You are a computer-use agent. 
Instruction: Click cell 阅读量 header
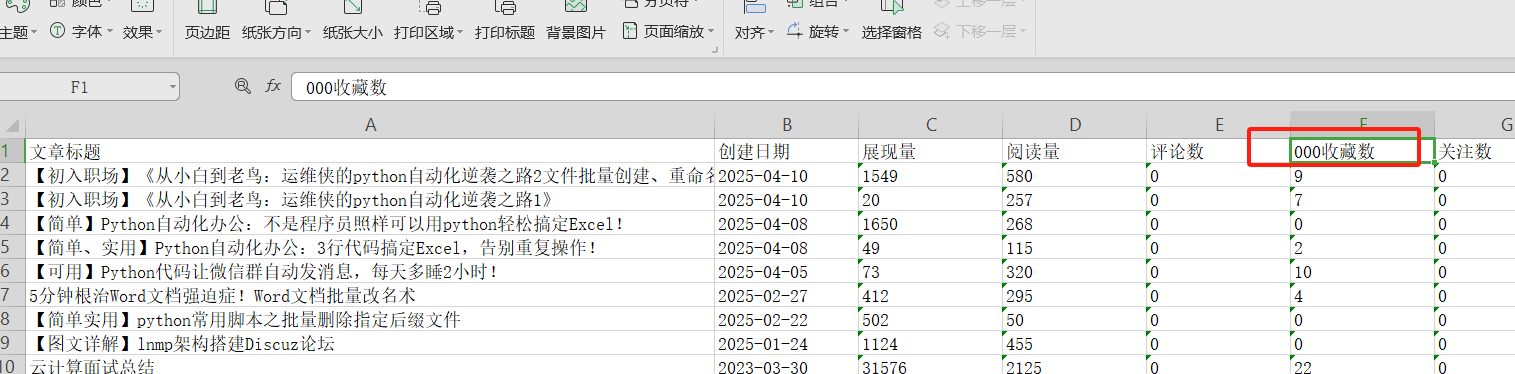pos(1075,151)
